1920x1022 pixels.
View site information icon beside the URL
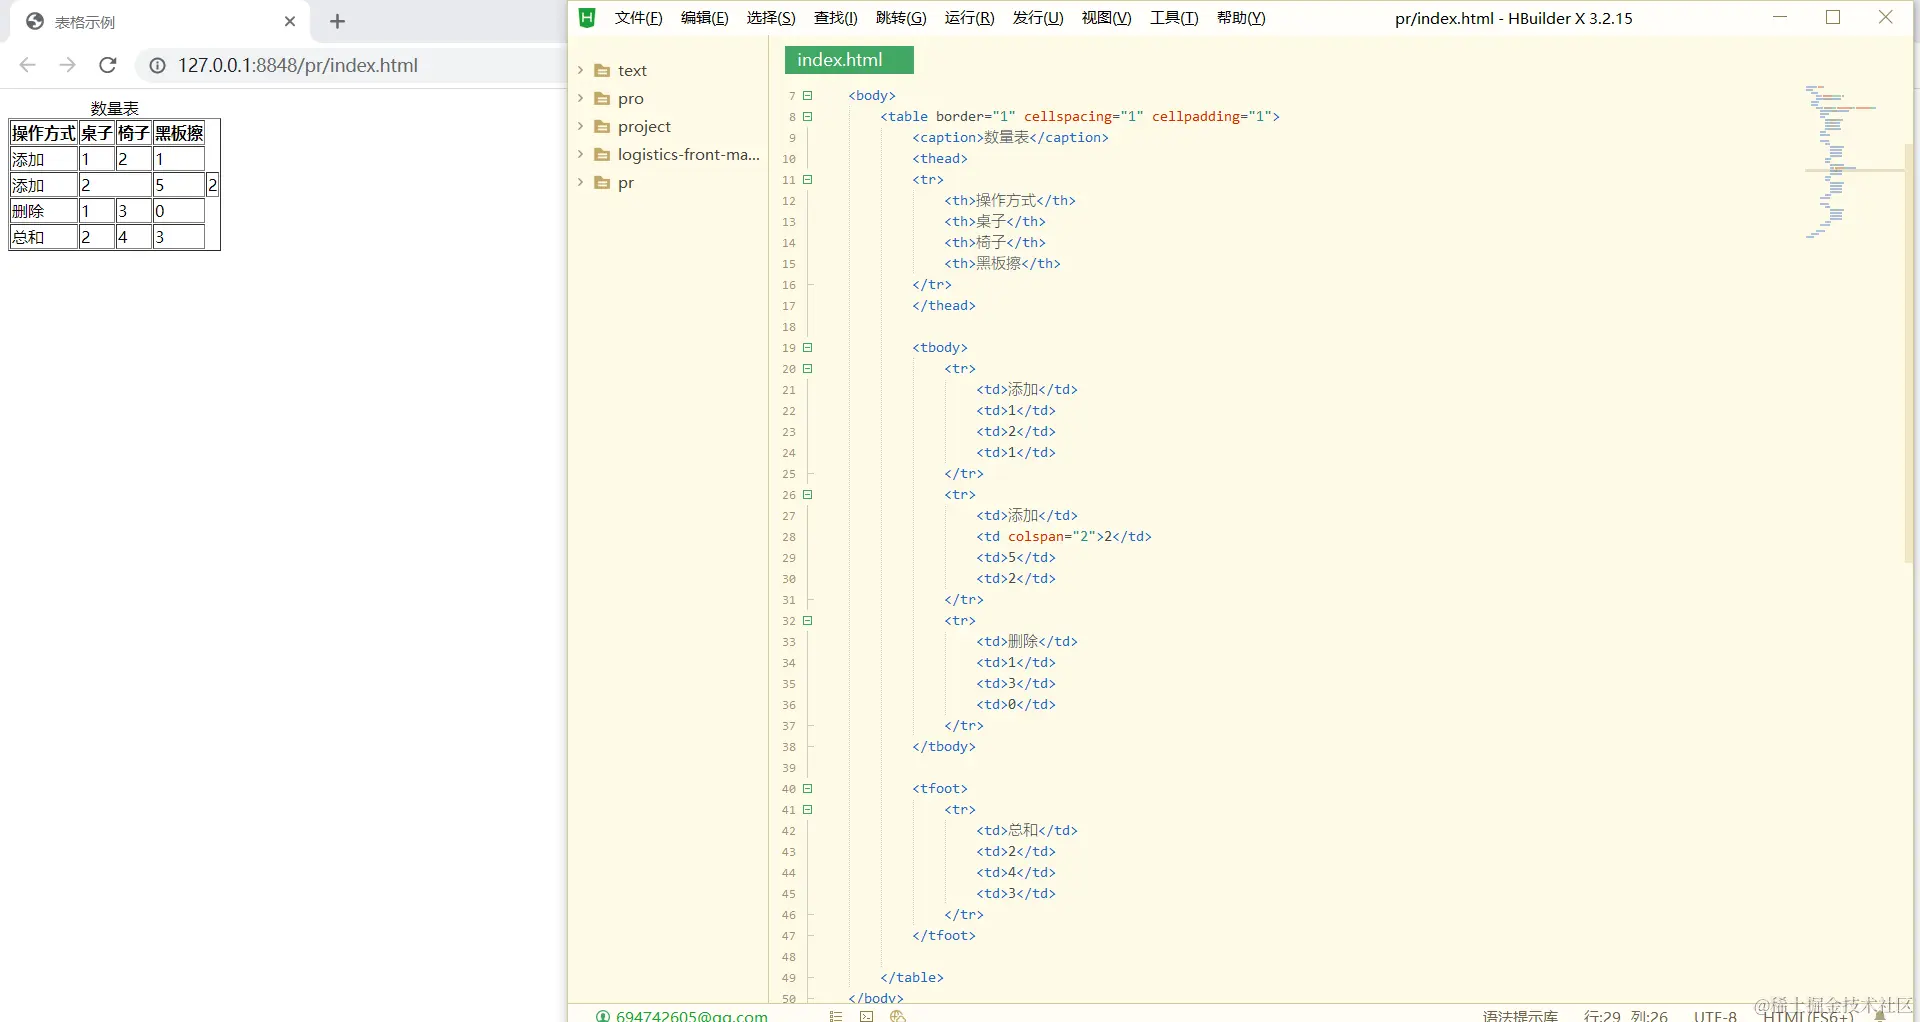tap(157, 66)
